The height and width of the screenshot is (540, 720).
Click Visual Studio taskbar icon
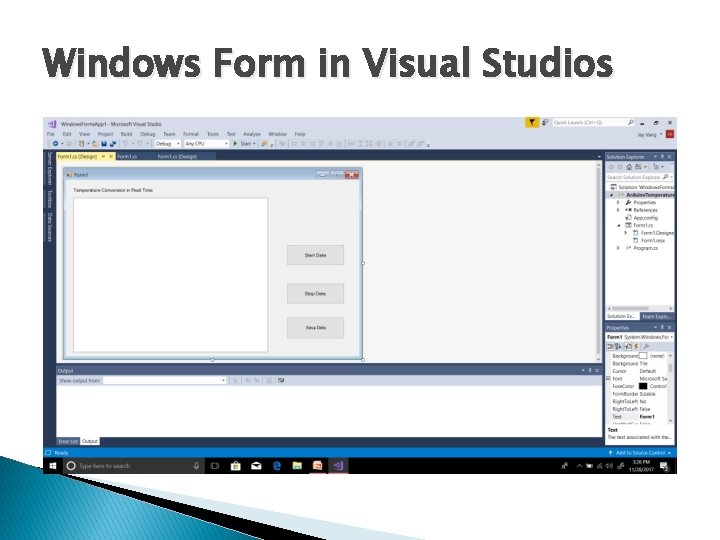[x=338, y=466]
